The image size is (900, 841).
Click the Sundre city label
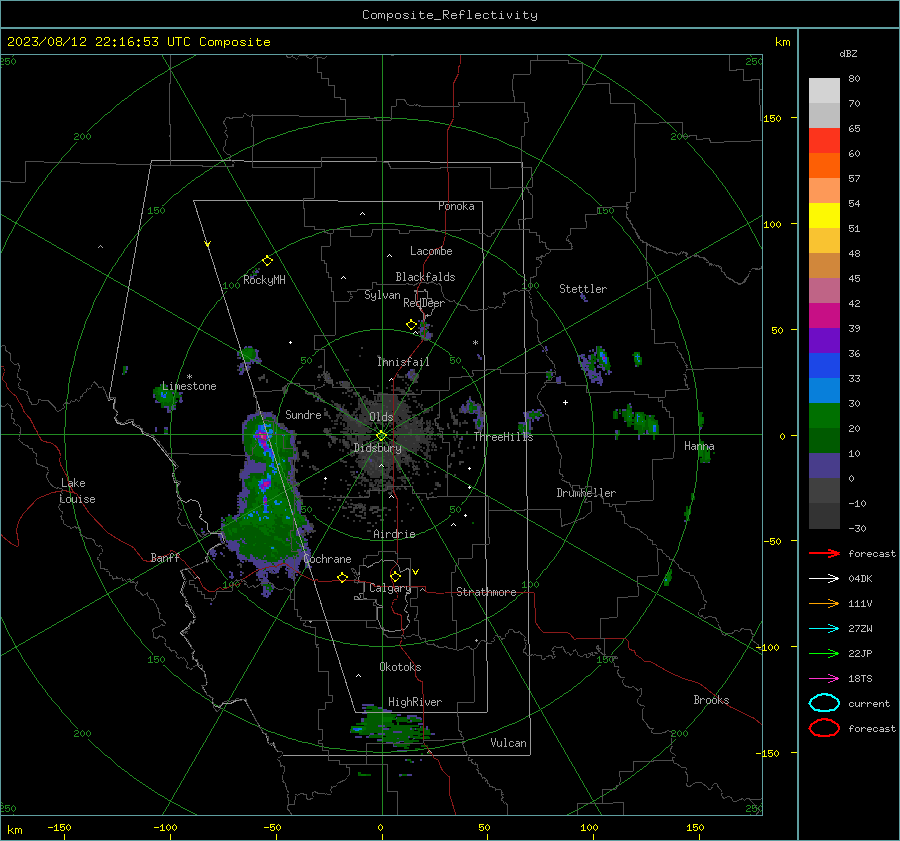(303, 414)
